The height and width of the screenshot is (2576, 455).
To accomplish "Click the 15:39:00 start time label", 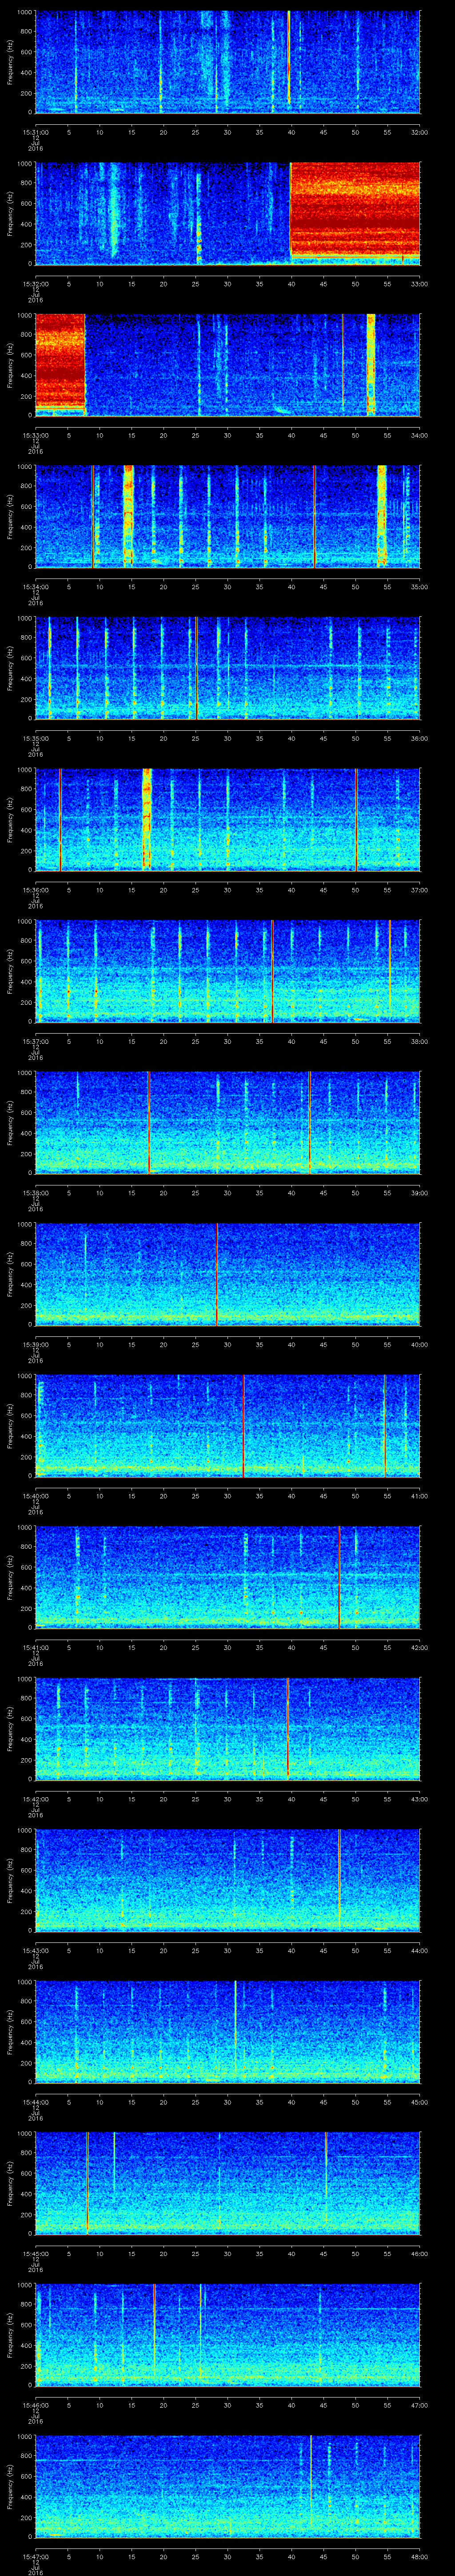I will [x=36, y=1344].
